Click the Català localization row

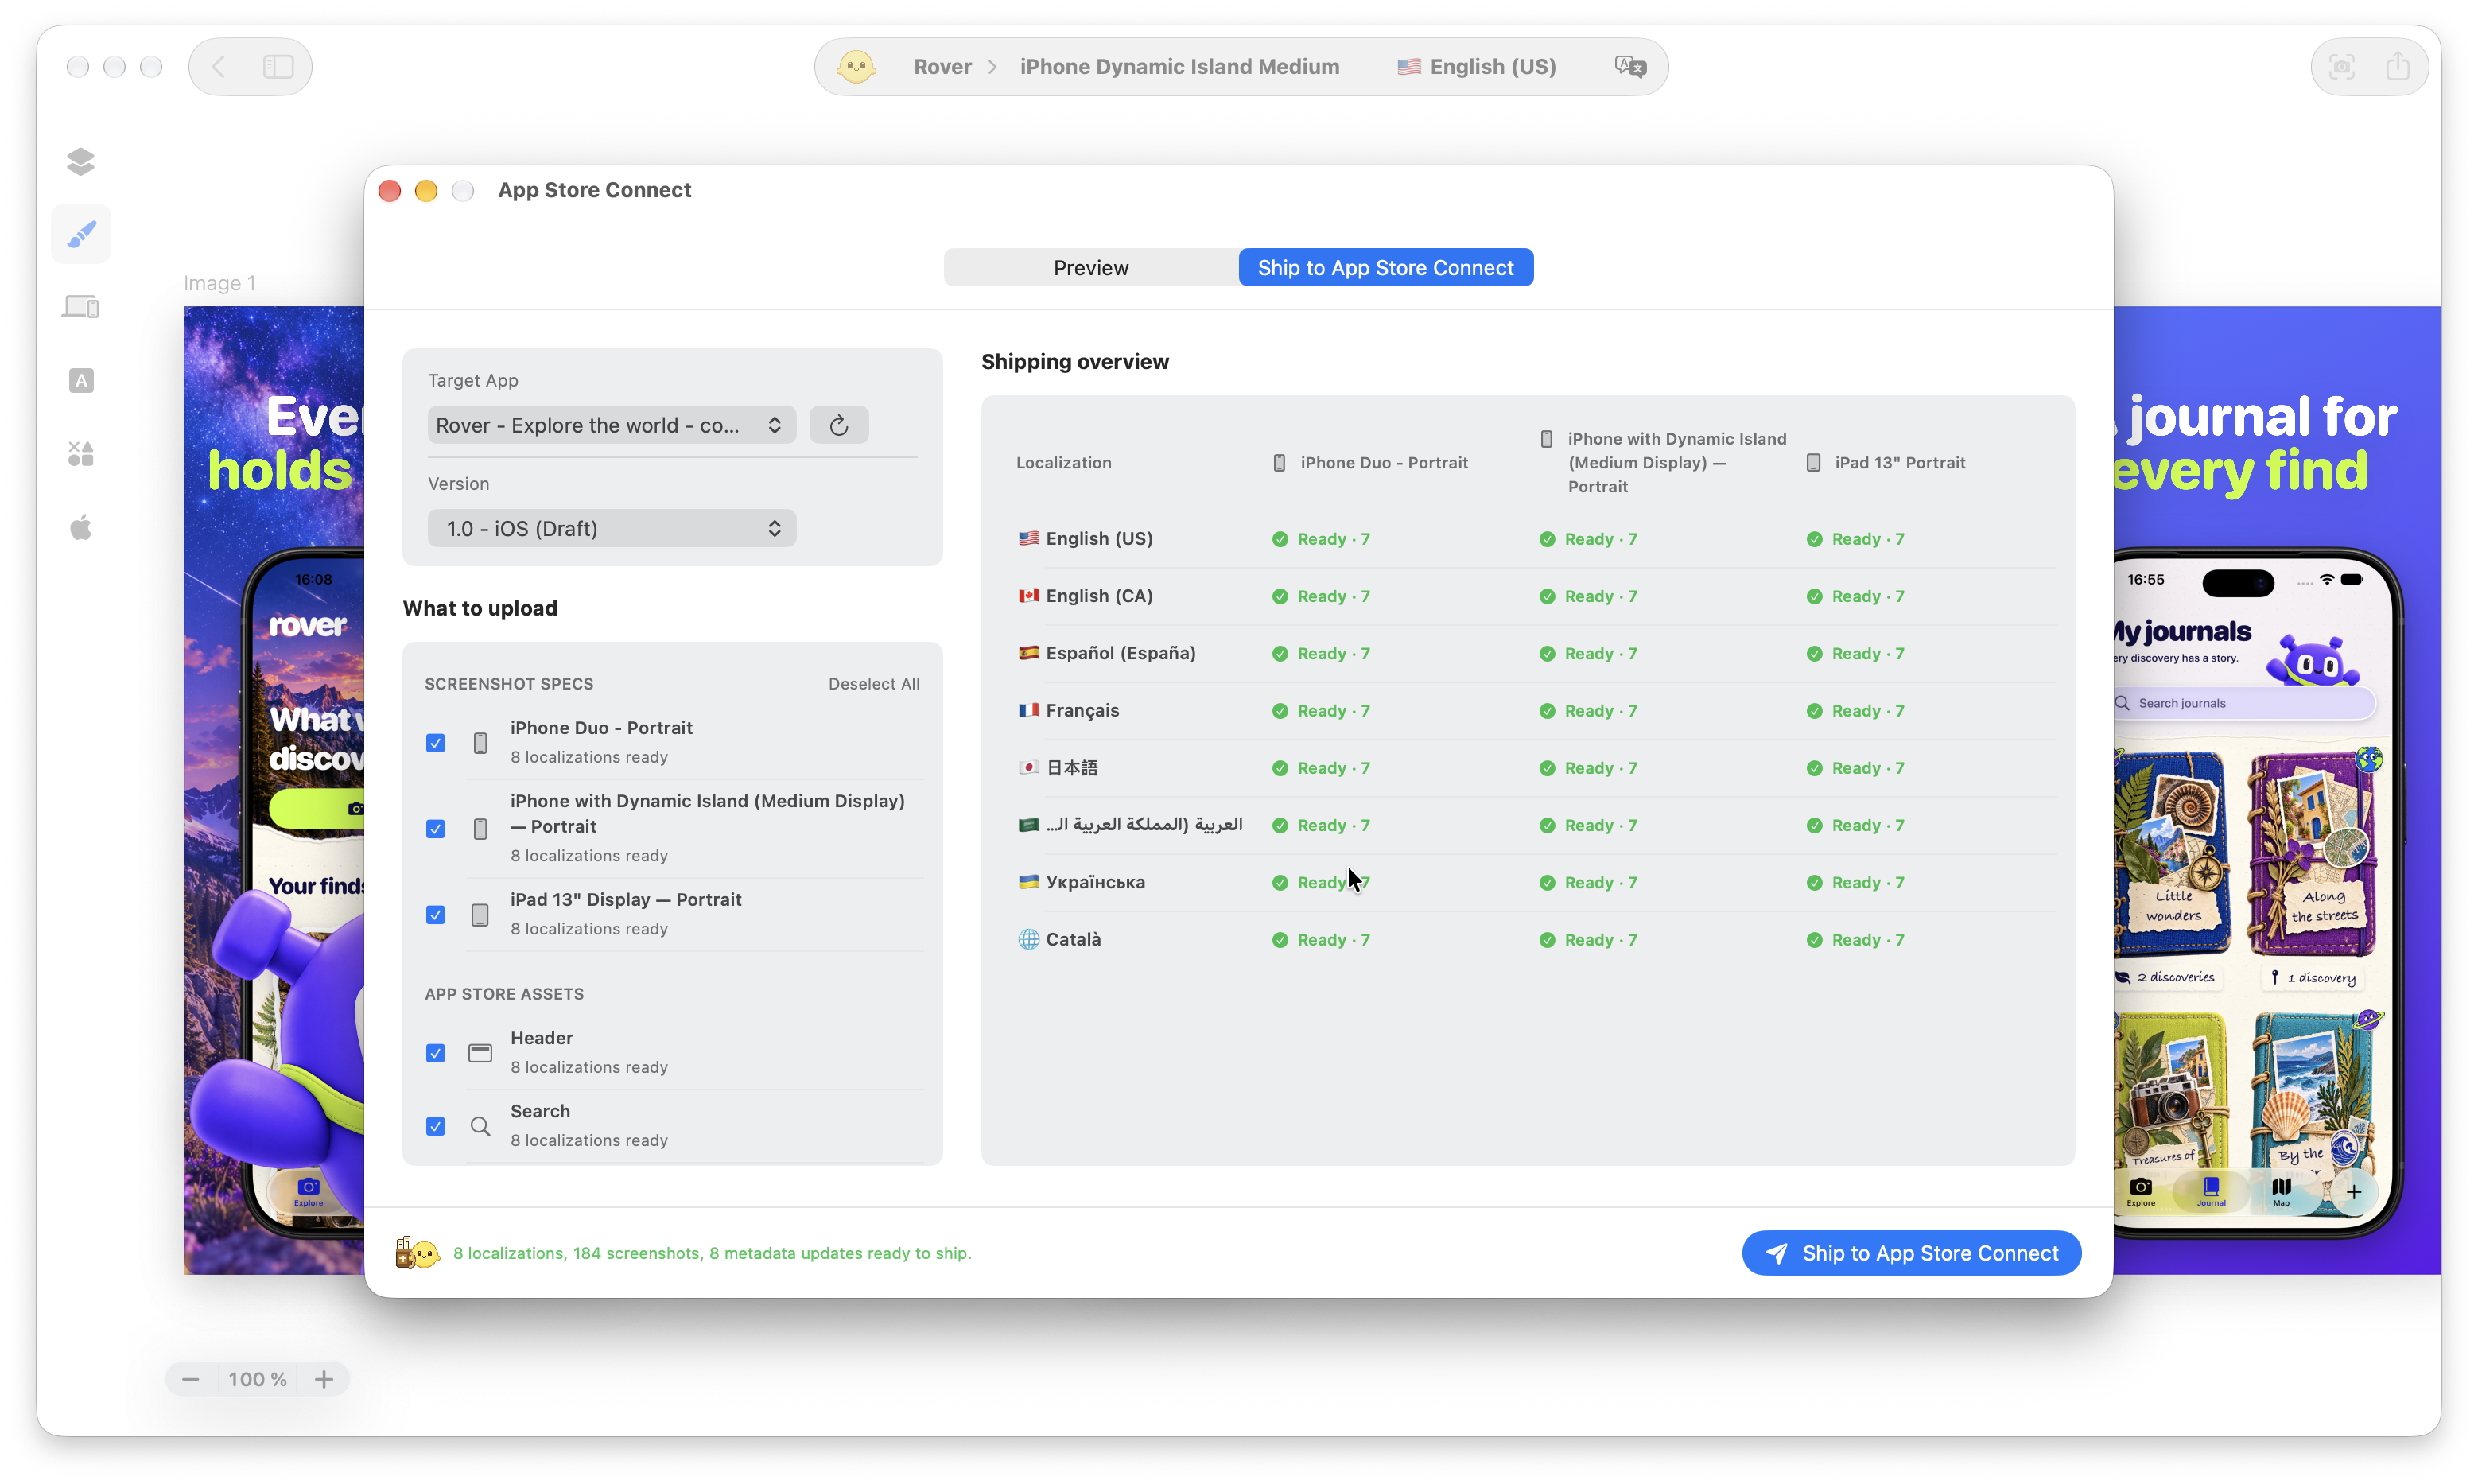[1535, 940]
